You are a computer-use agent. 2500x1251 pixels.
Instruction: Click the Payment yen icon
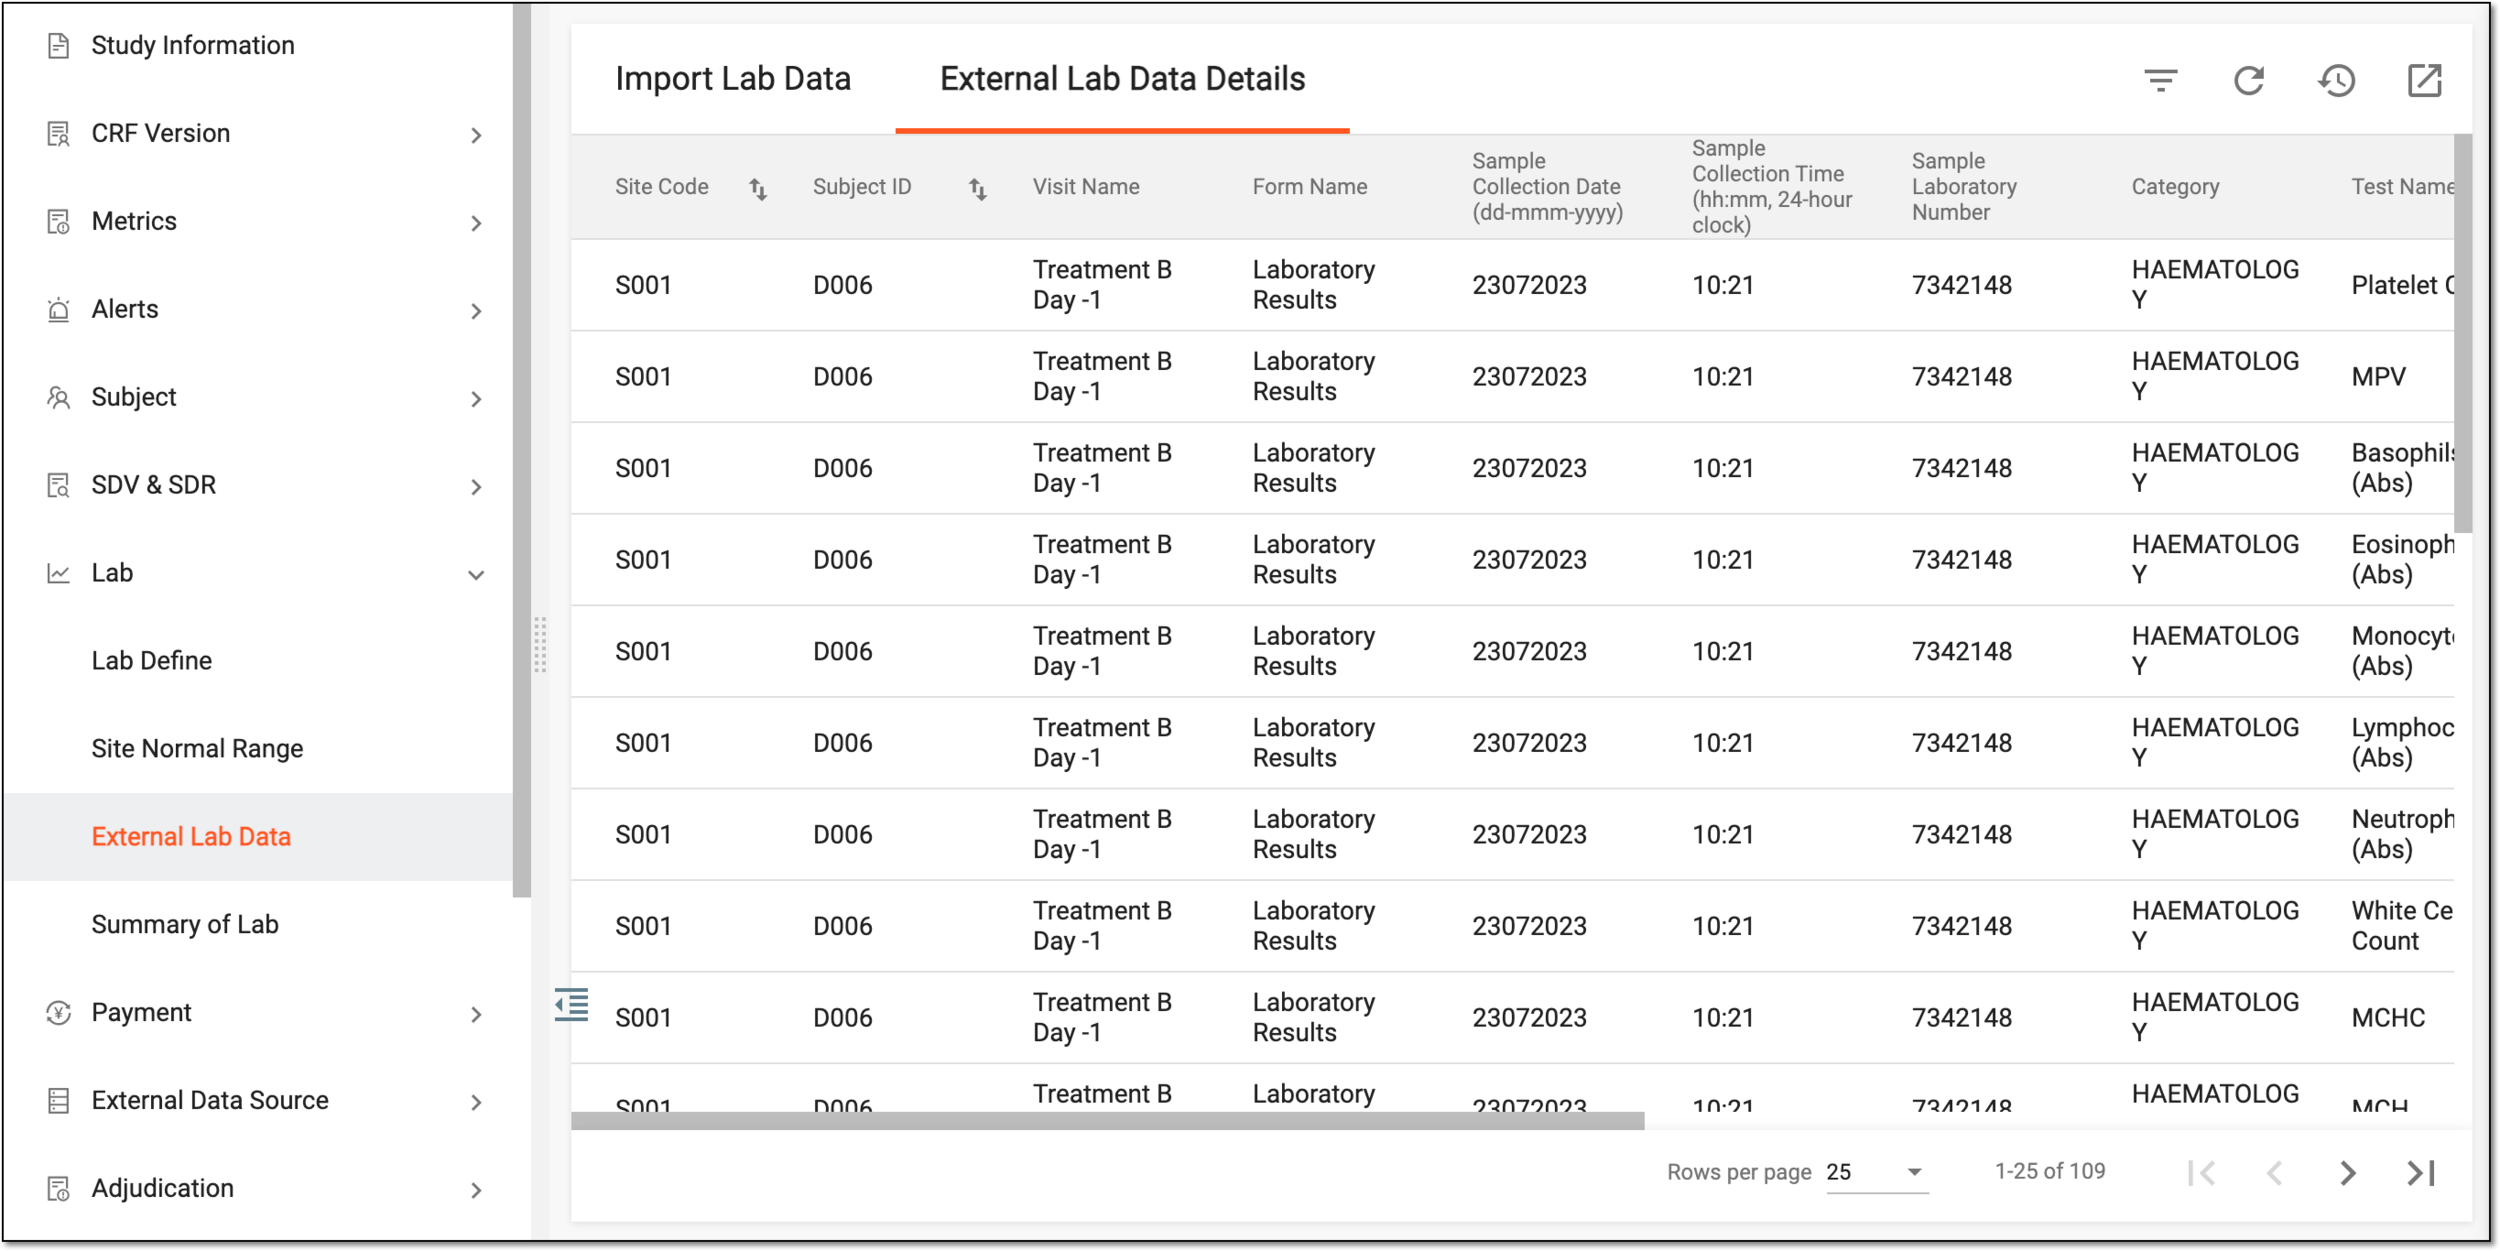[x=59, y=1013]
